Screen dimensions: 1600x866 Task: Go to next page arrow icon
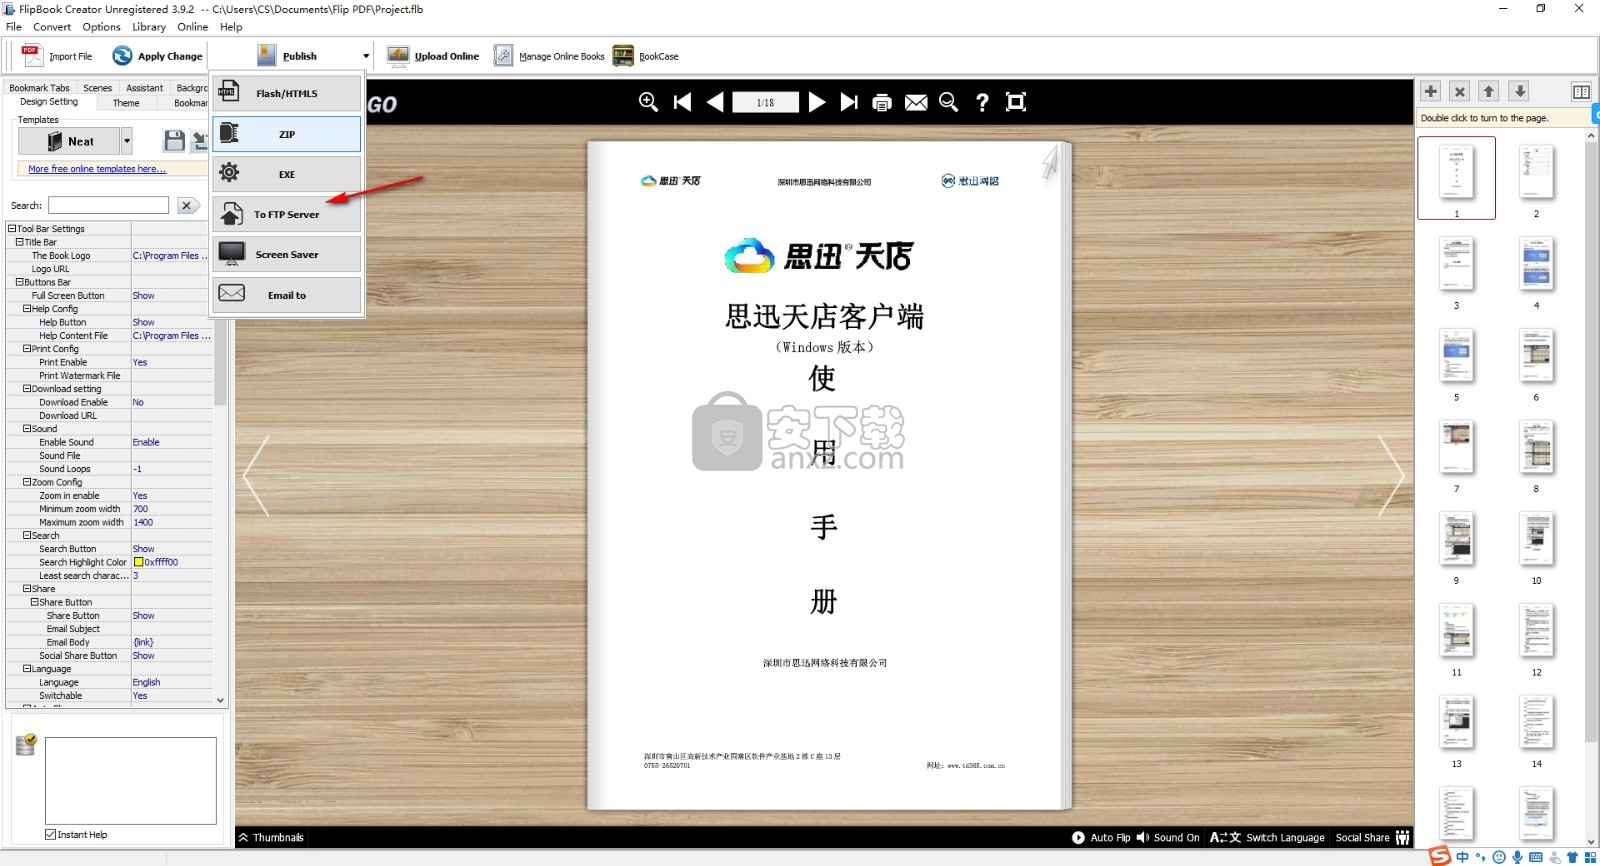pyautogui.click(x=817, y=102)
